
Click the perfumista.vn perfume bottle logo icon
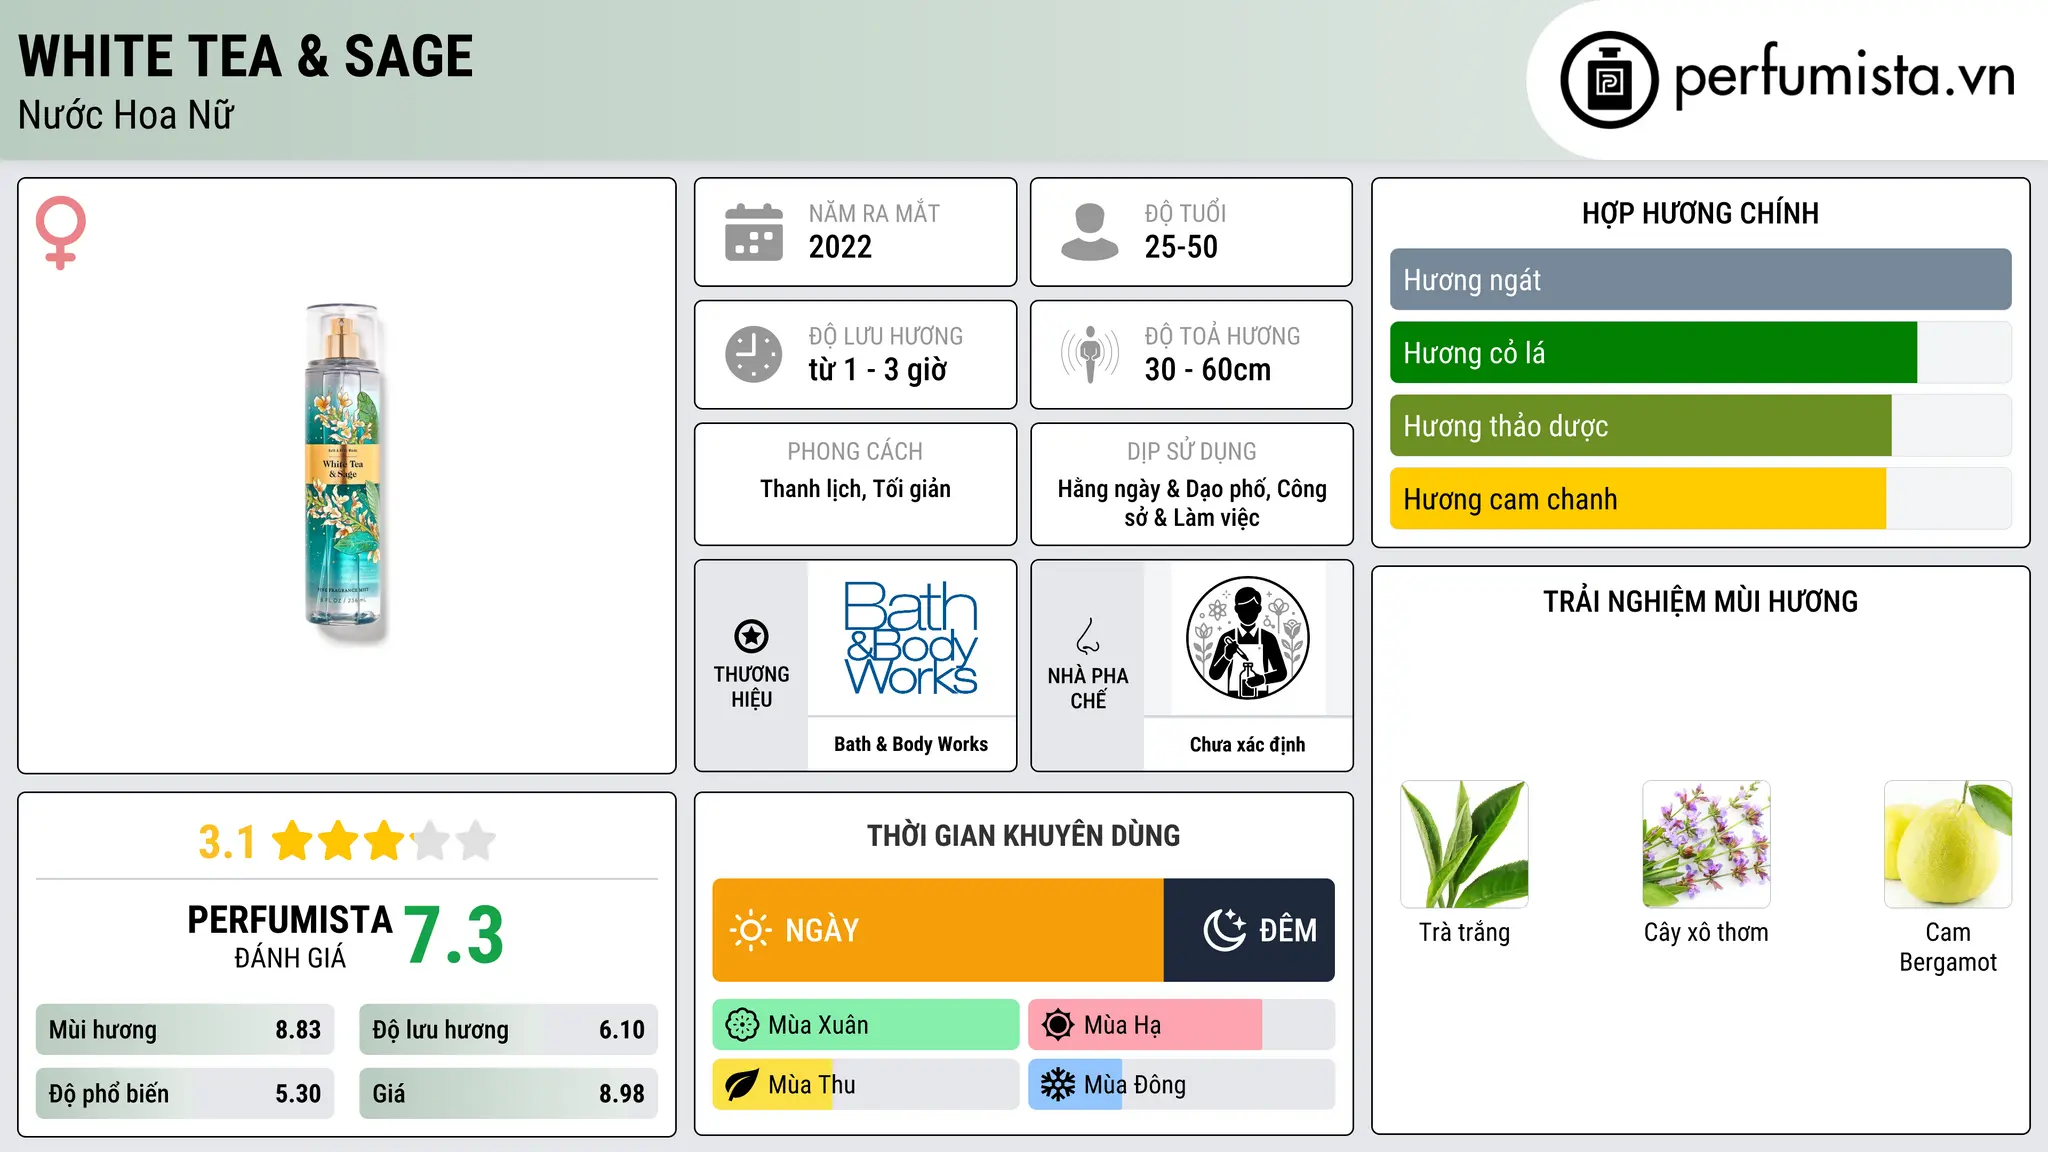(1609, 80)
